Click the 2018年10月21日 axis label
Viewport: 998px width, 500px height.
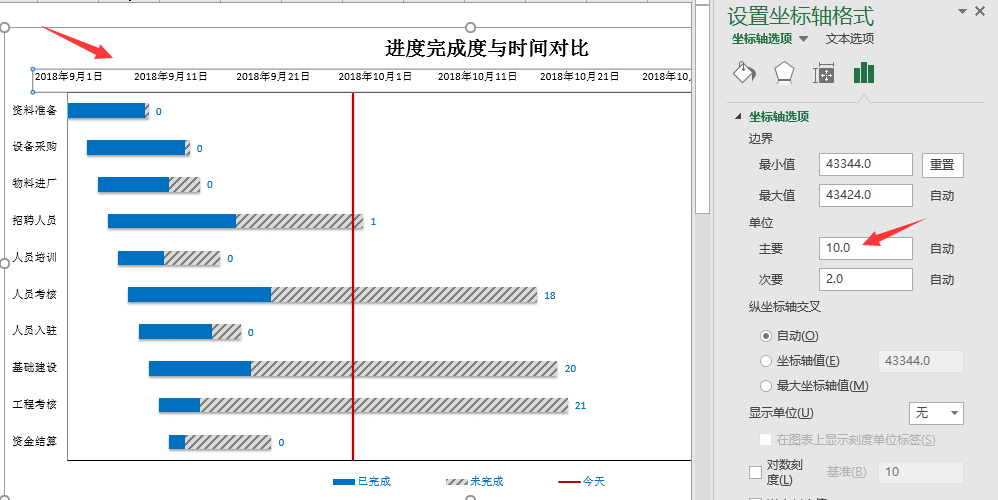pos(579,76)
